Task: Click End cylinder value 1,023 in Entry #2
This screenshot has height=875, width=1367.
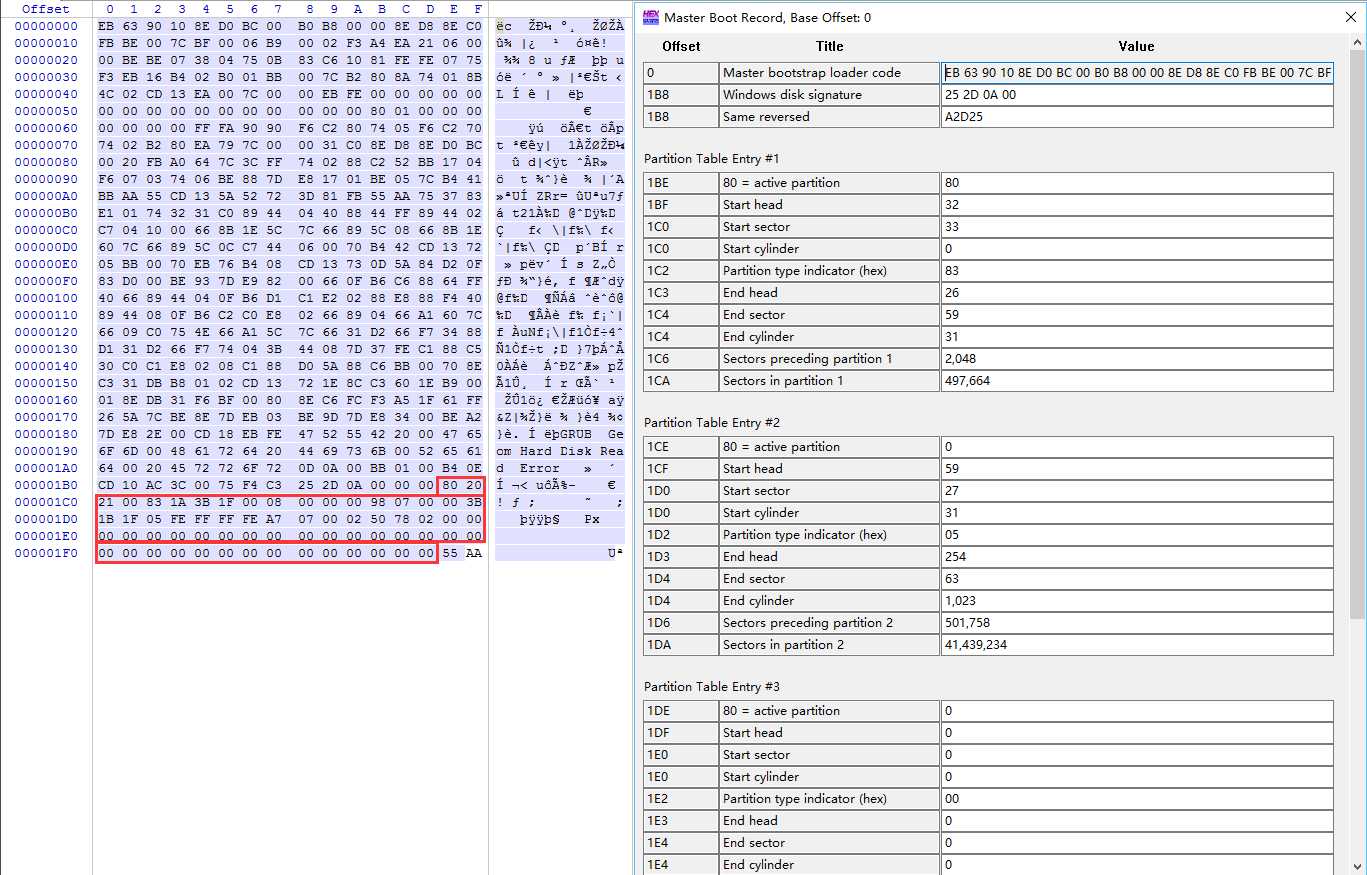Action: tap(1137, 601)
